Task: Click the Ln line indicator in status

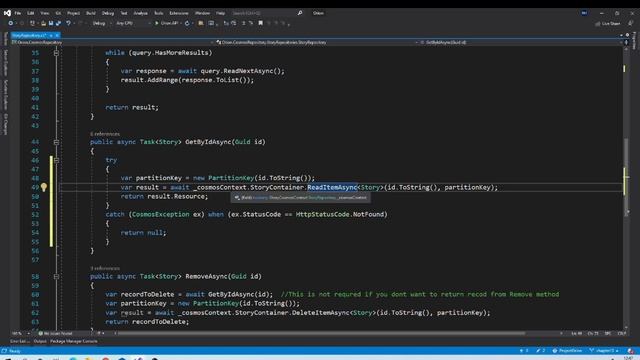Action: click(x=576, y=333)
